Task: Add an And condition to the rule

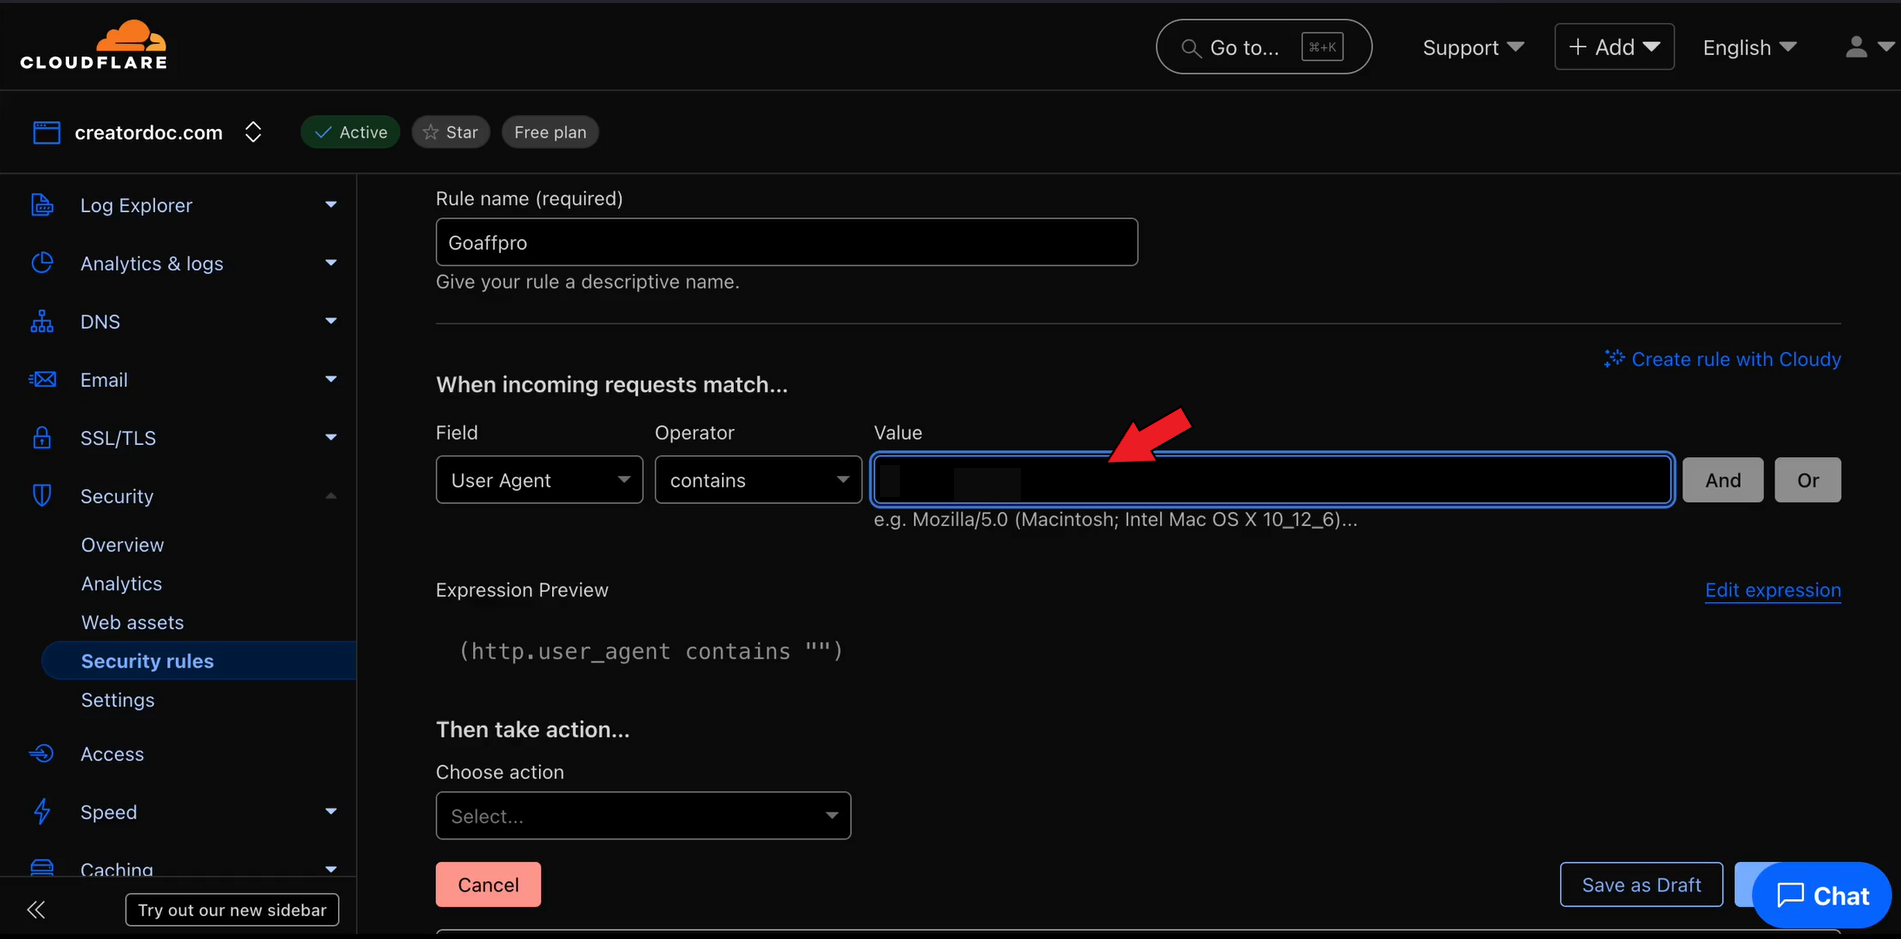Action: (1722, 481)
